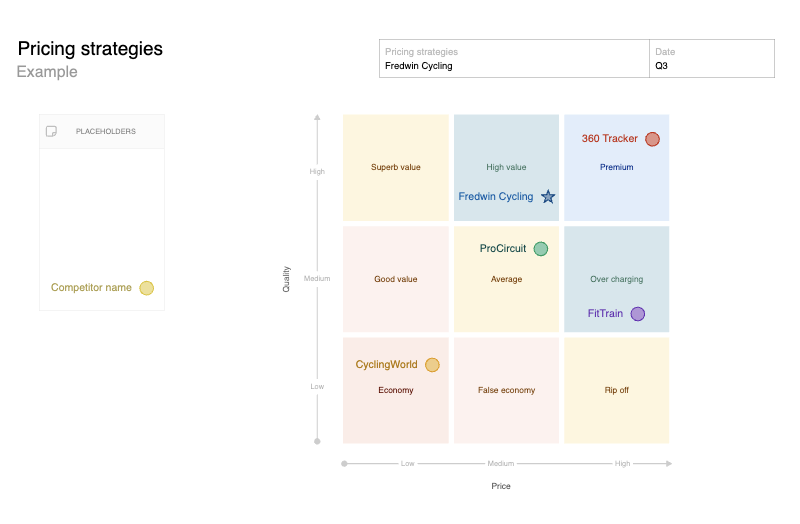The image size is (800, 524).
Task: Click the Fredwin Cycling input field
Action: (514, 59)
